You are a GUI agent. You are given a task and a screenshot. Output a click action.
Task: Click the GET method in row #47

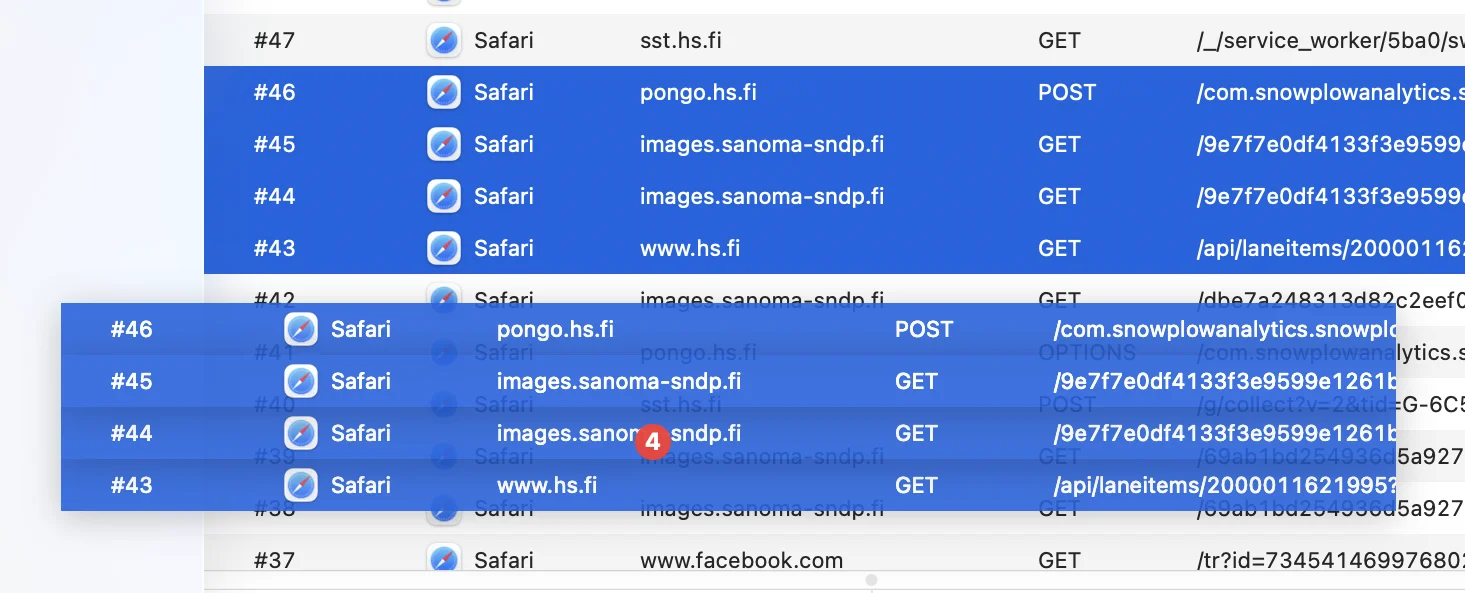pyautogui.click(x=1059, y=41)
